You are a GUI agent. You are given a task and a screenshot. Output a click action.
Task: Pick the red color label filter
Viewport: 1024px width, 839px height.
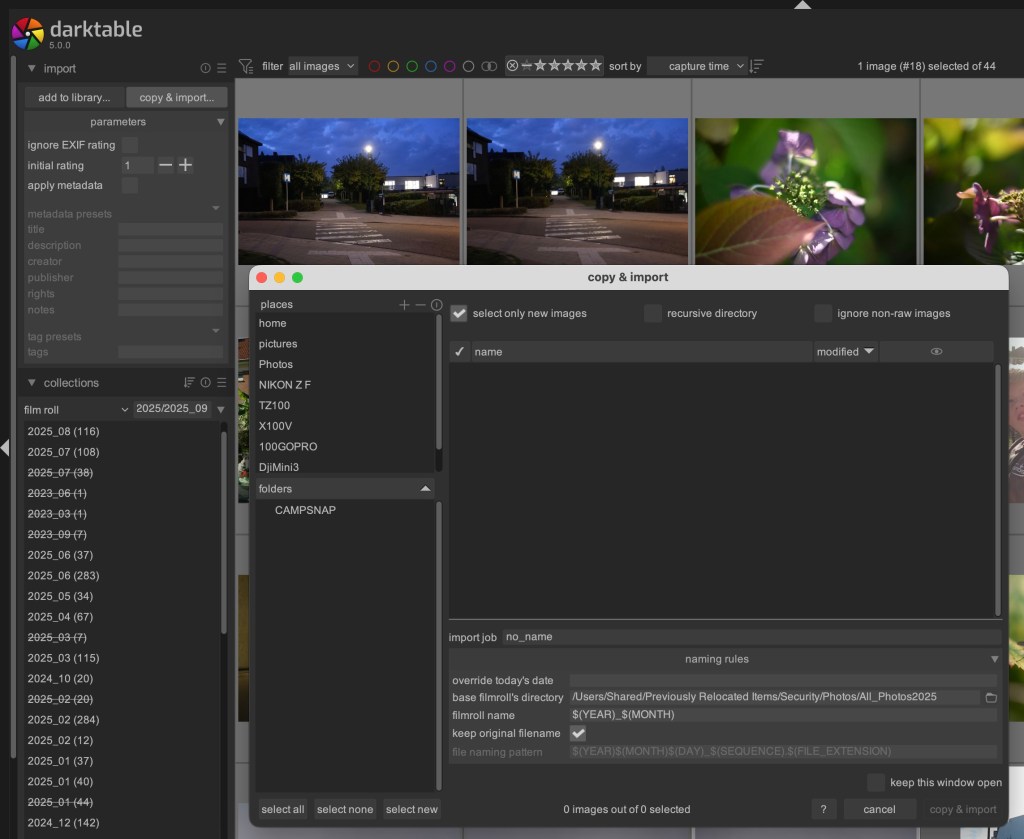[375, 66]
